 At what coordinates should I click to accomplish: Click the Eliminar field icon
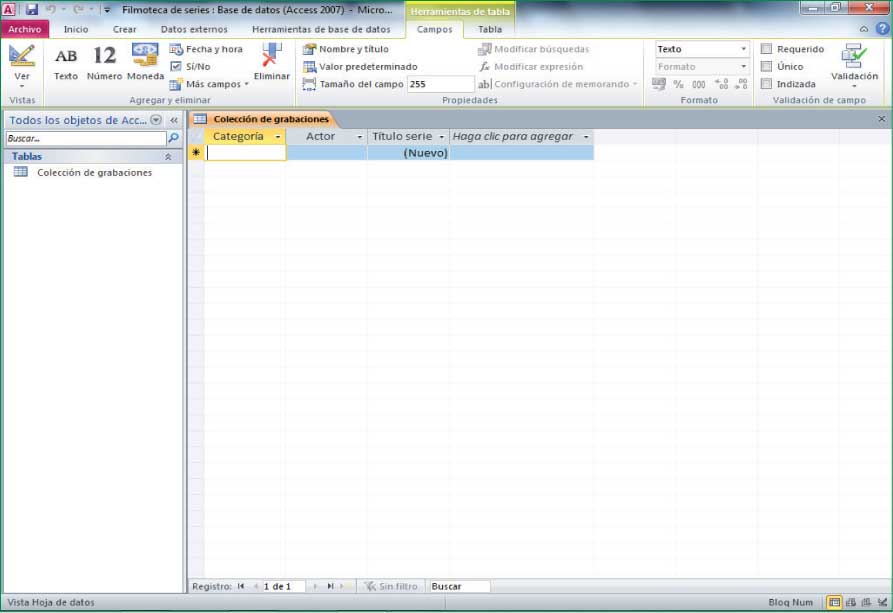click(x=271, y=63)
